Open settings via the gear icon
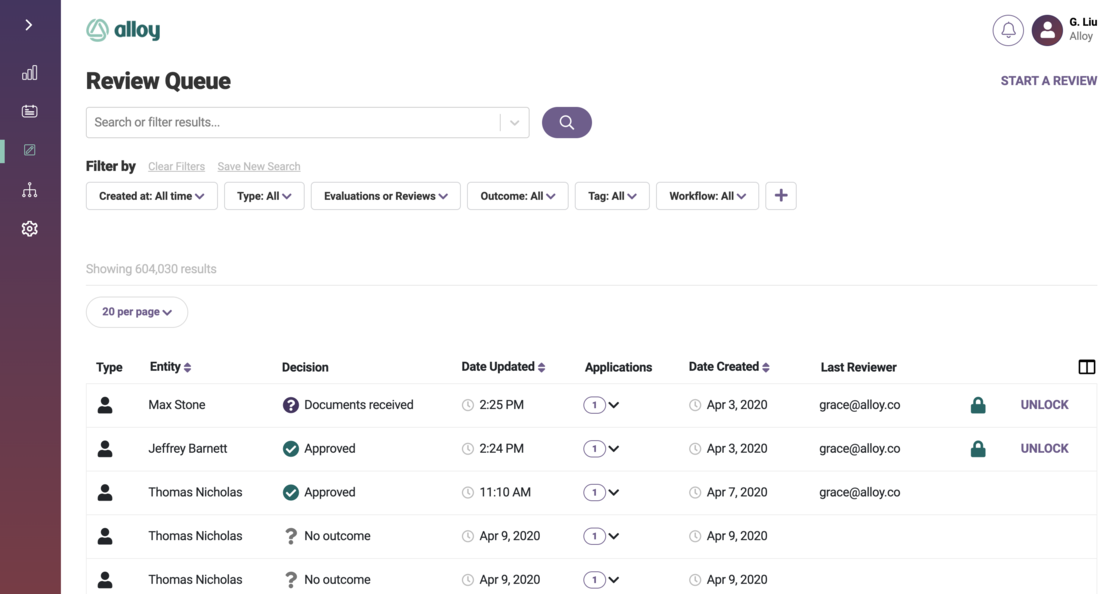The height and width of the screenshot is (594, 1120). pos(30,229)
